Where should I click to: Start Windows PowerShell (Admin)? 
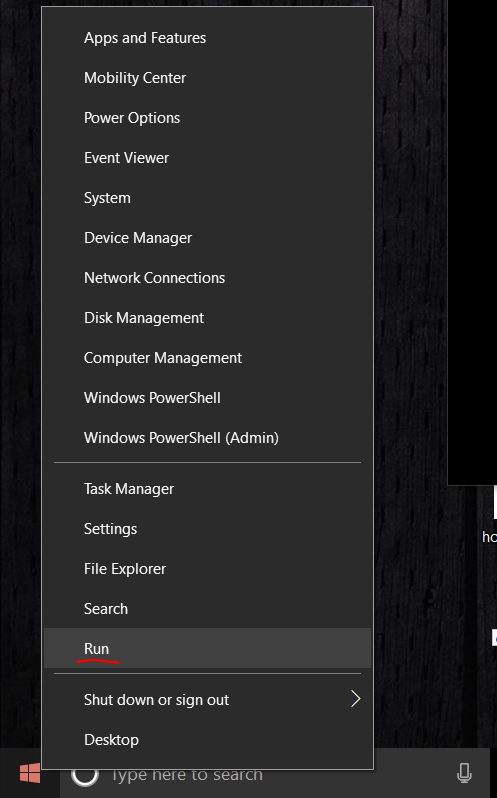(x=208, y=438)
